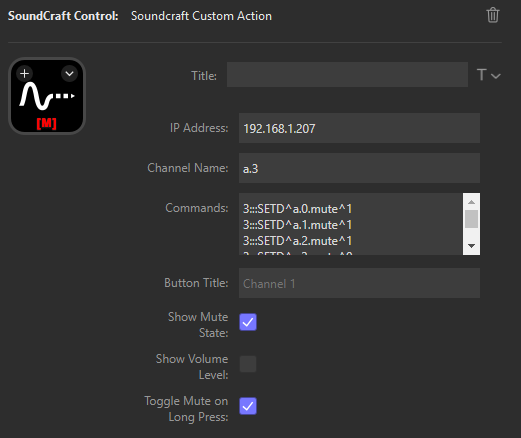
Task: Uncheck the Show Mute State checkbox
Action: point(248,322)
